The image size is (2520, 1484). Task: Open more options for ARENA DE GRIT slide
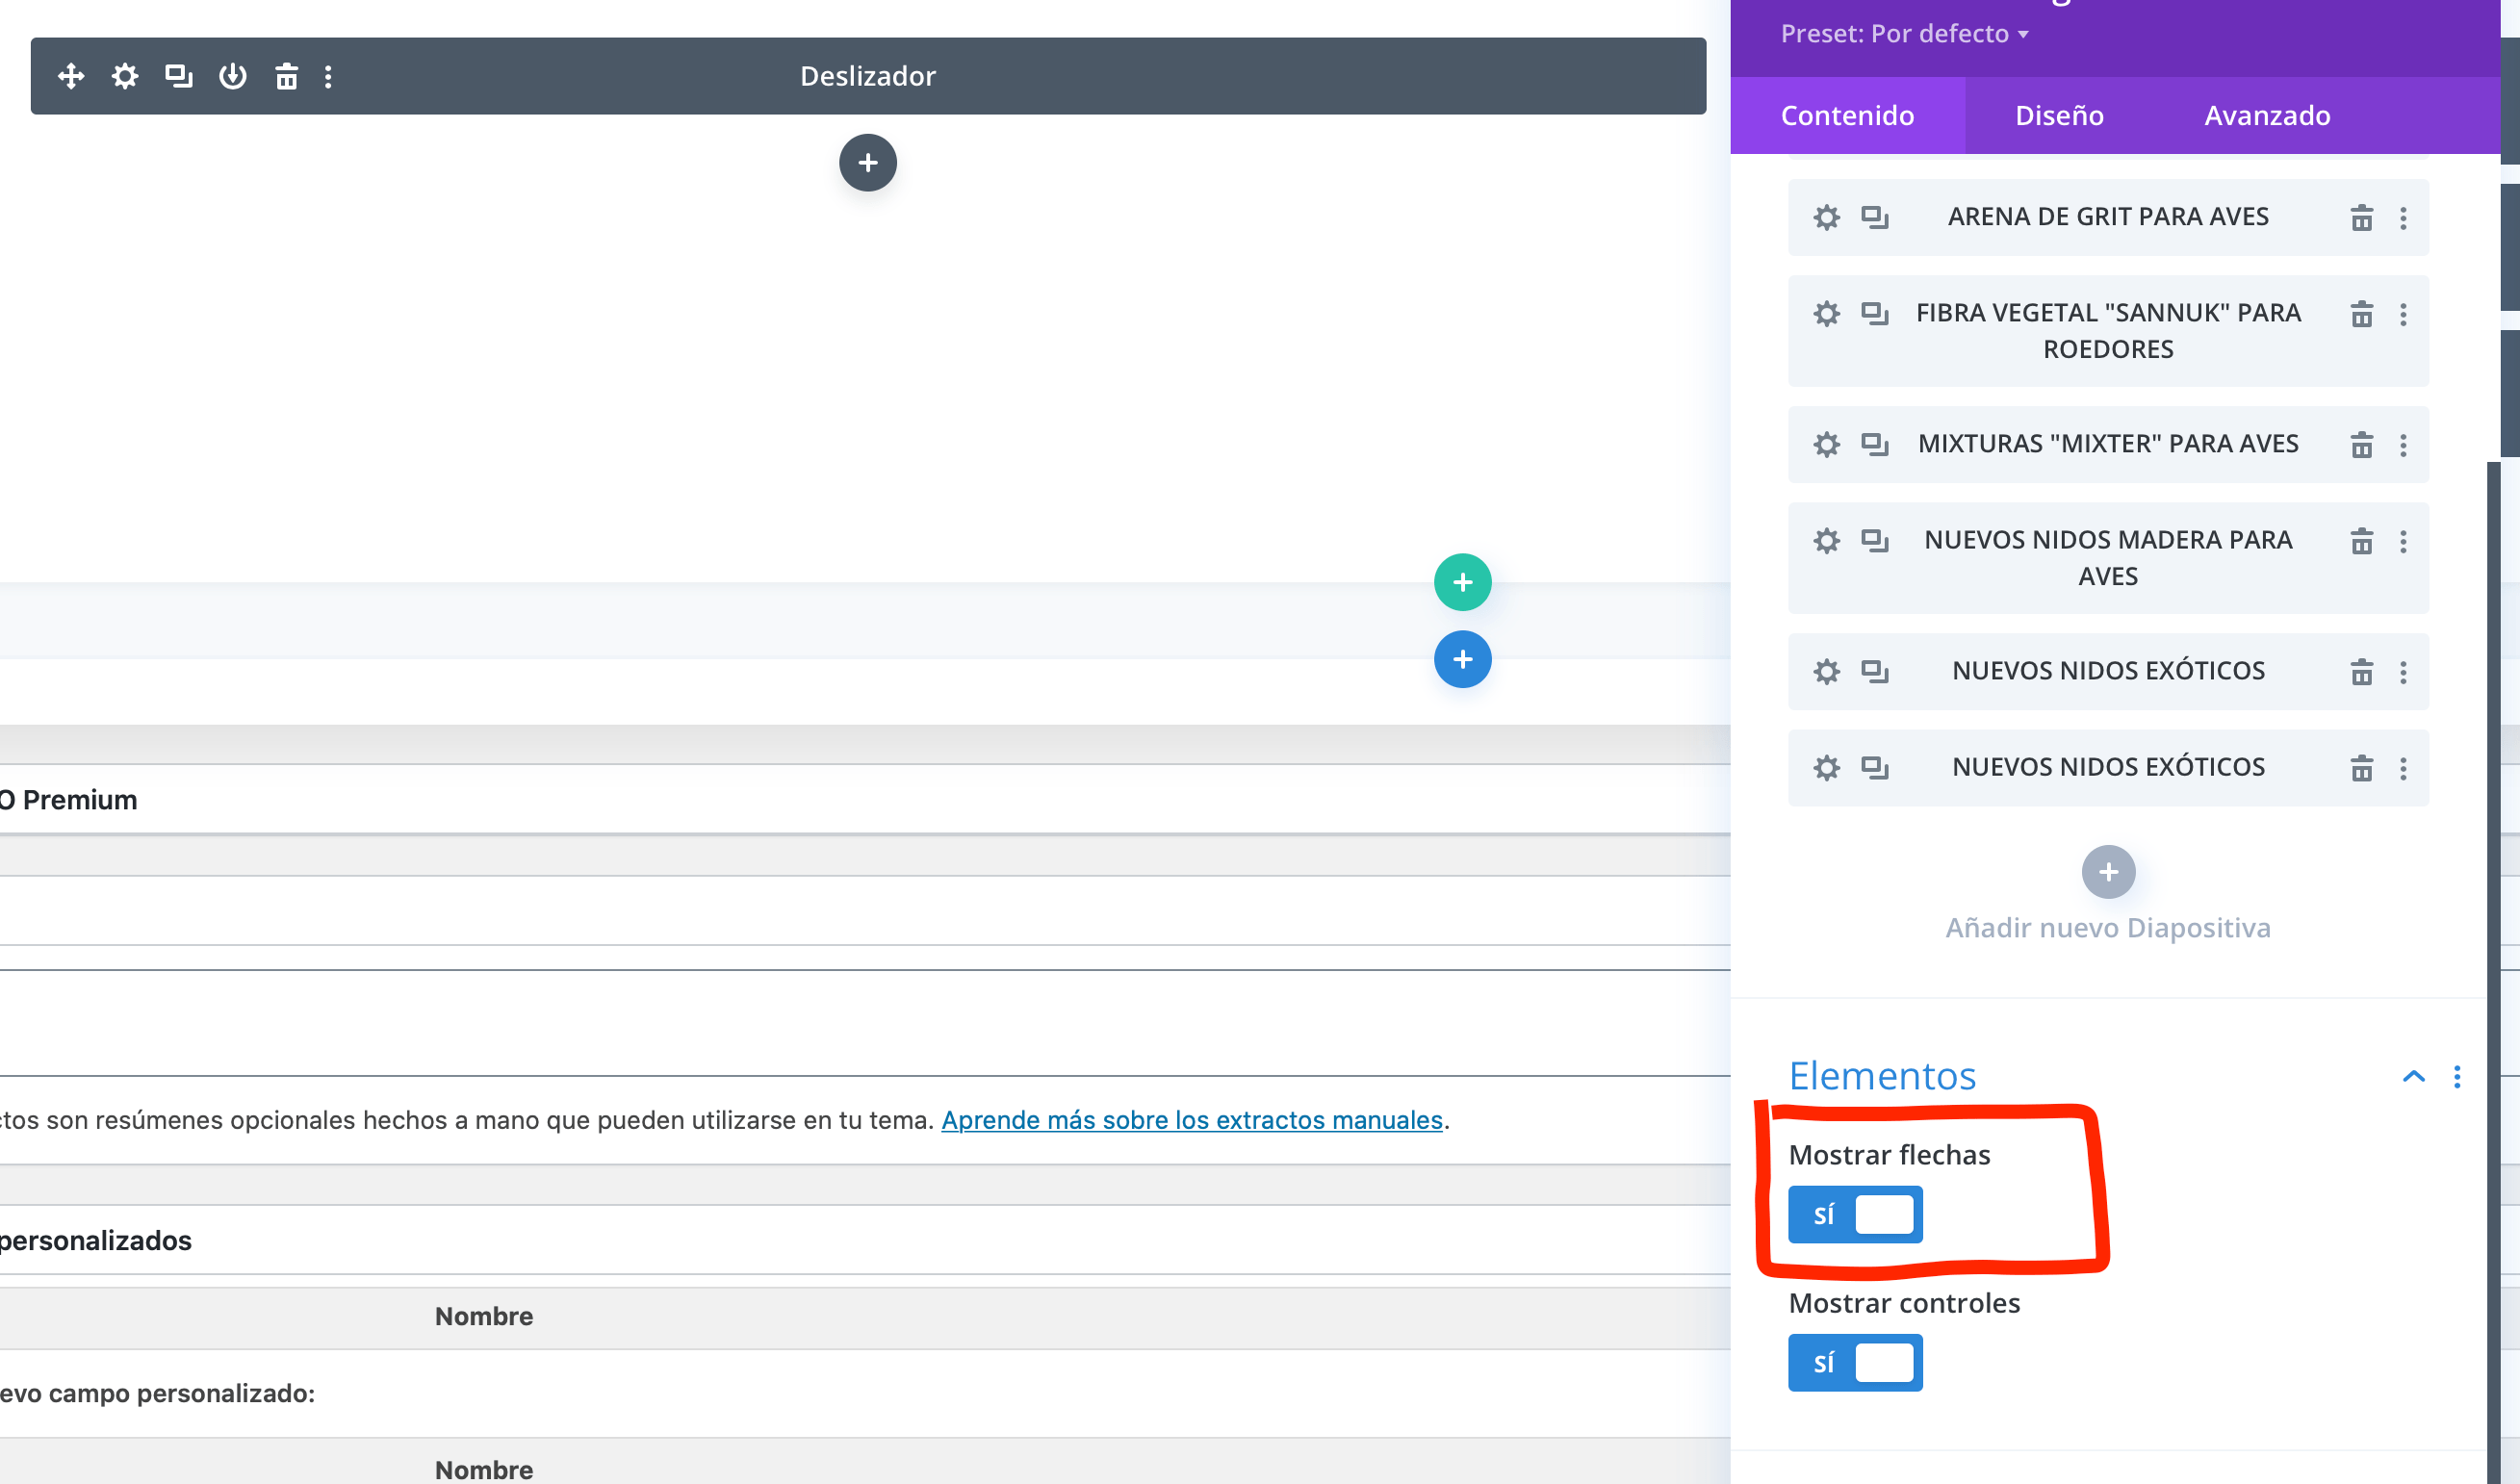[x=2404, y=217]
